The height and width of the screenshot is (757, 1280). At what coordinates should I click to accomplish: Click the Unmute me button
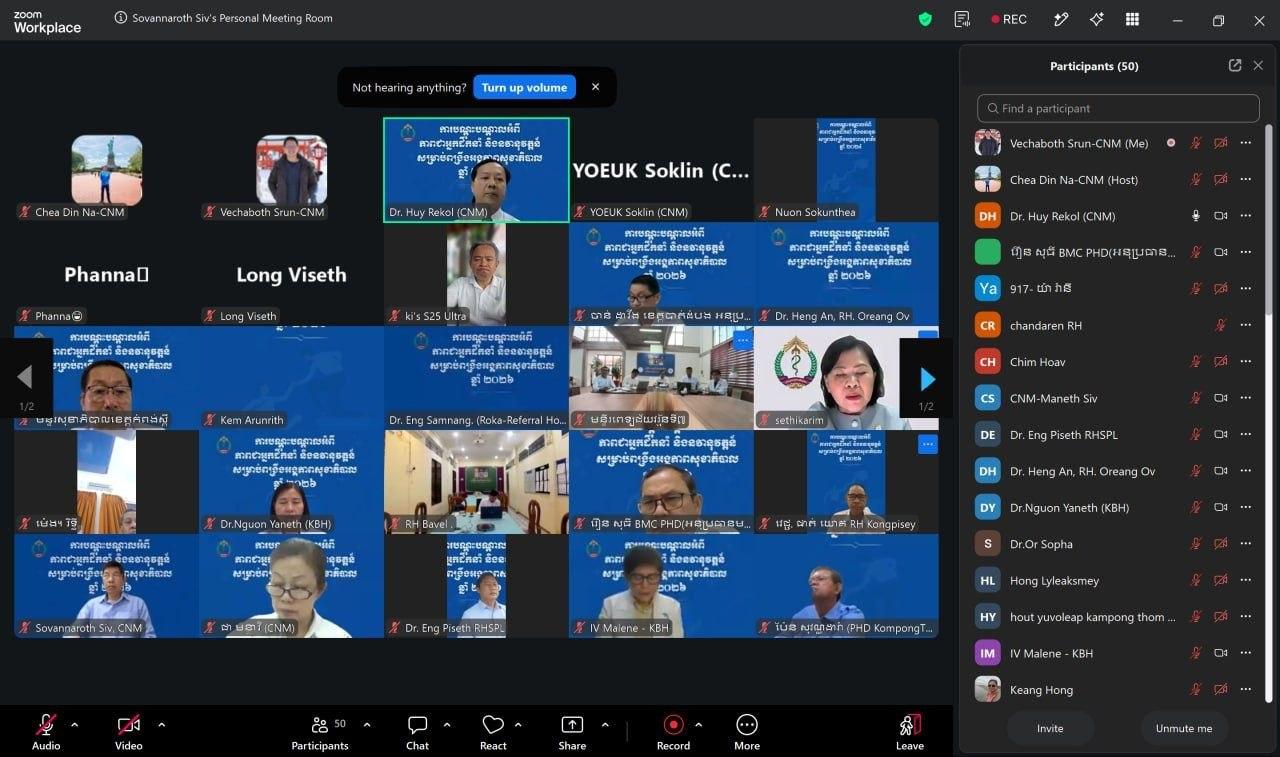pyautogui.click(x=1184, y=728)
